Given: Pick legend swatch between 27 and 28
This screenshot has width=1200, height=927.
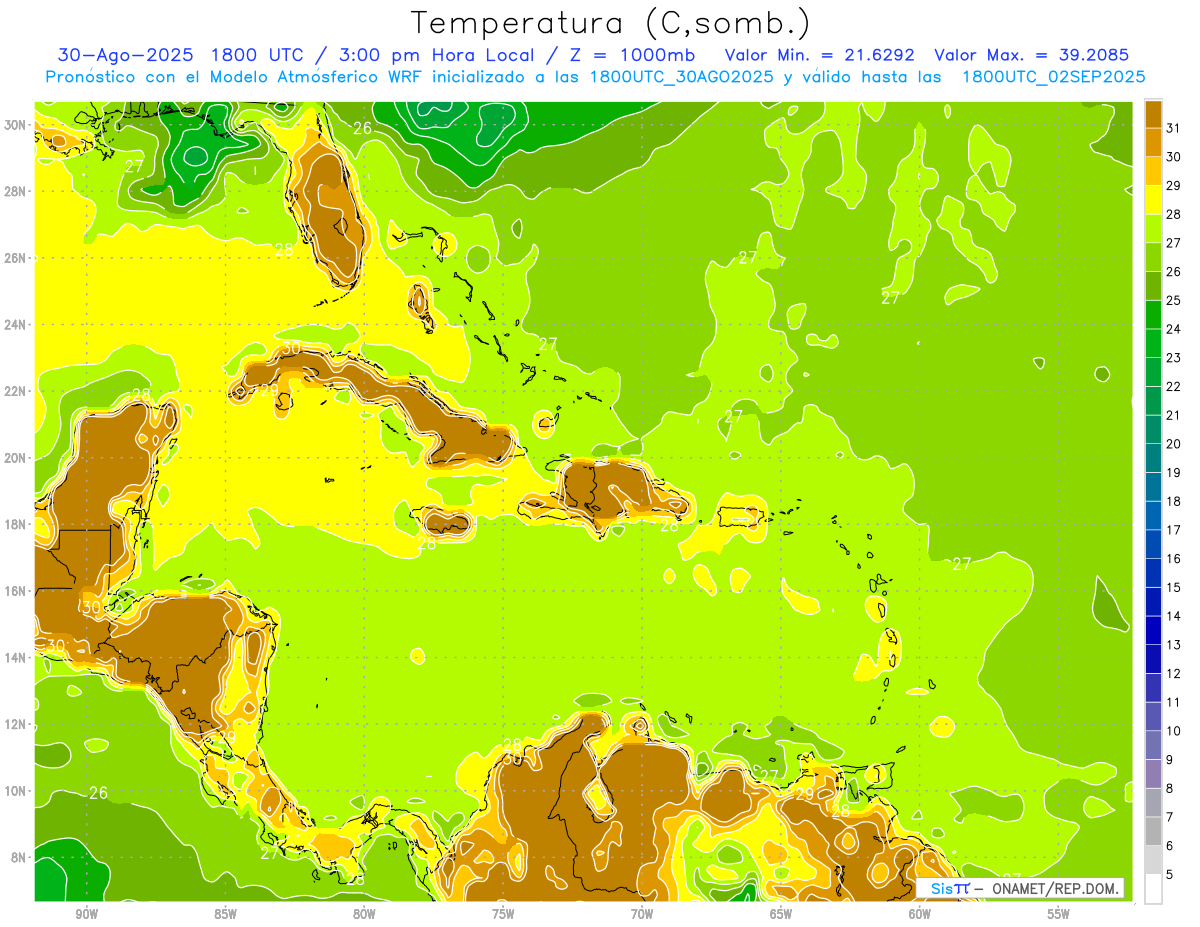Looking at the screenshot, I should coord(1153,228).
